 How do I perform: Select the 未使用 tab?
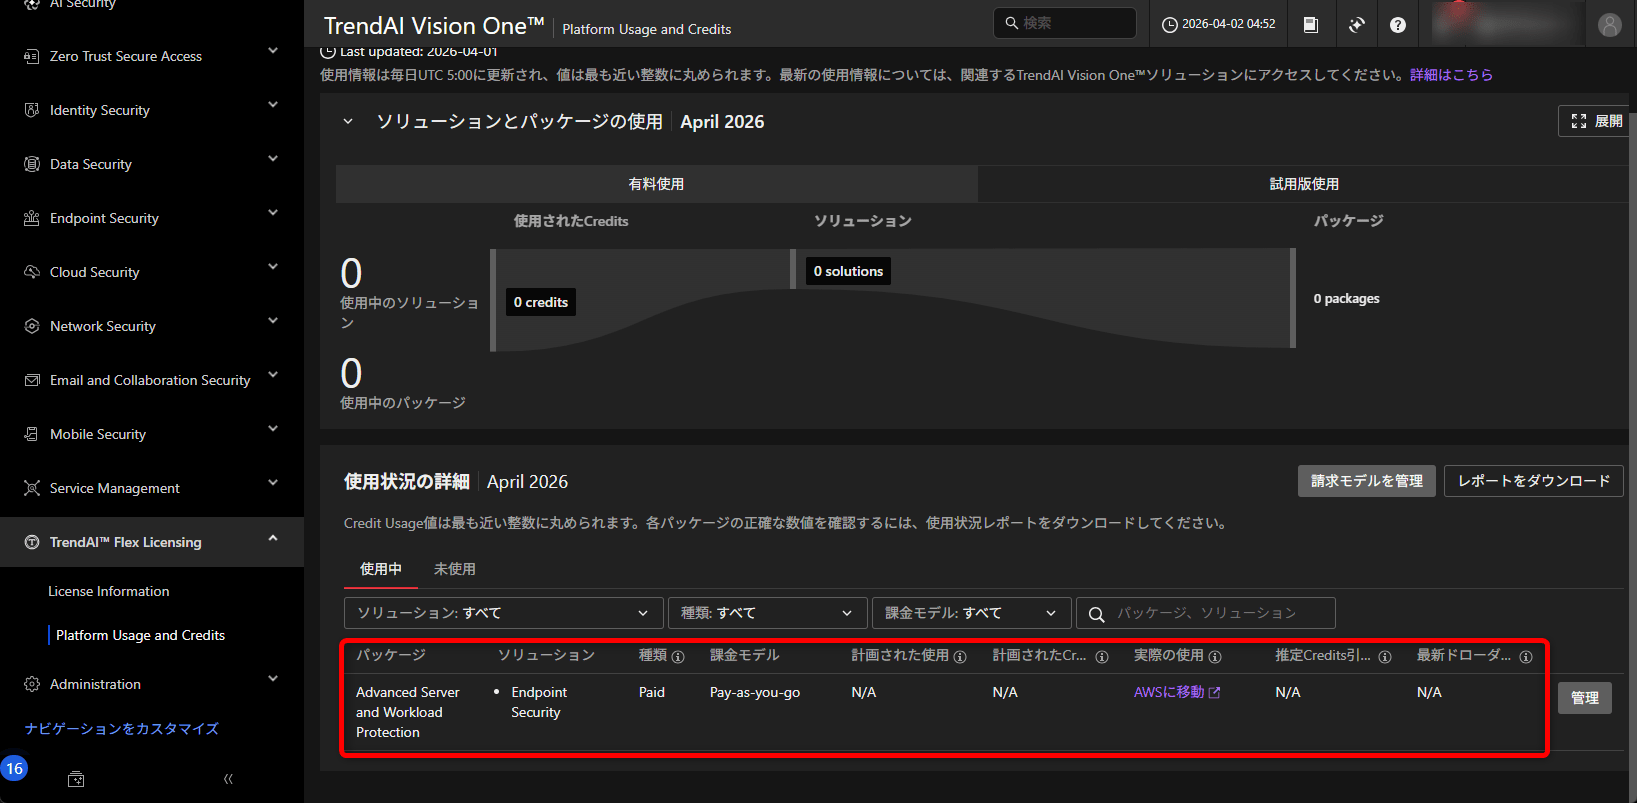pos(455,569)
